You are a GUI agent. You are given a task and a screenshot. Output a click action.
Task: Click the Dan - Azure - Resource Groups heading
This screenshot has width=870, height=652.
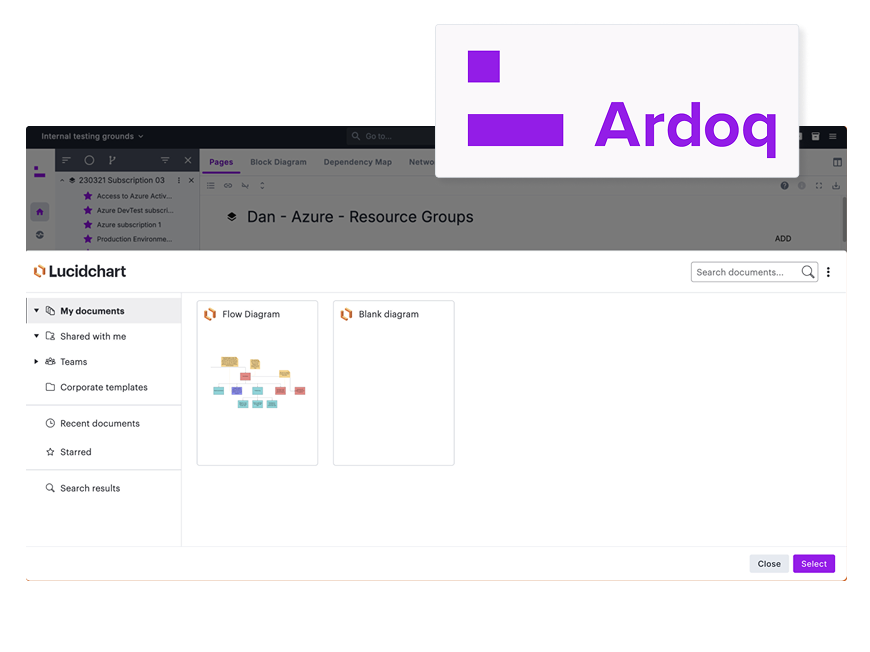[x=360, y=217]
